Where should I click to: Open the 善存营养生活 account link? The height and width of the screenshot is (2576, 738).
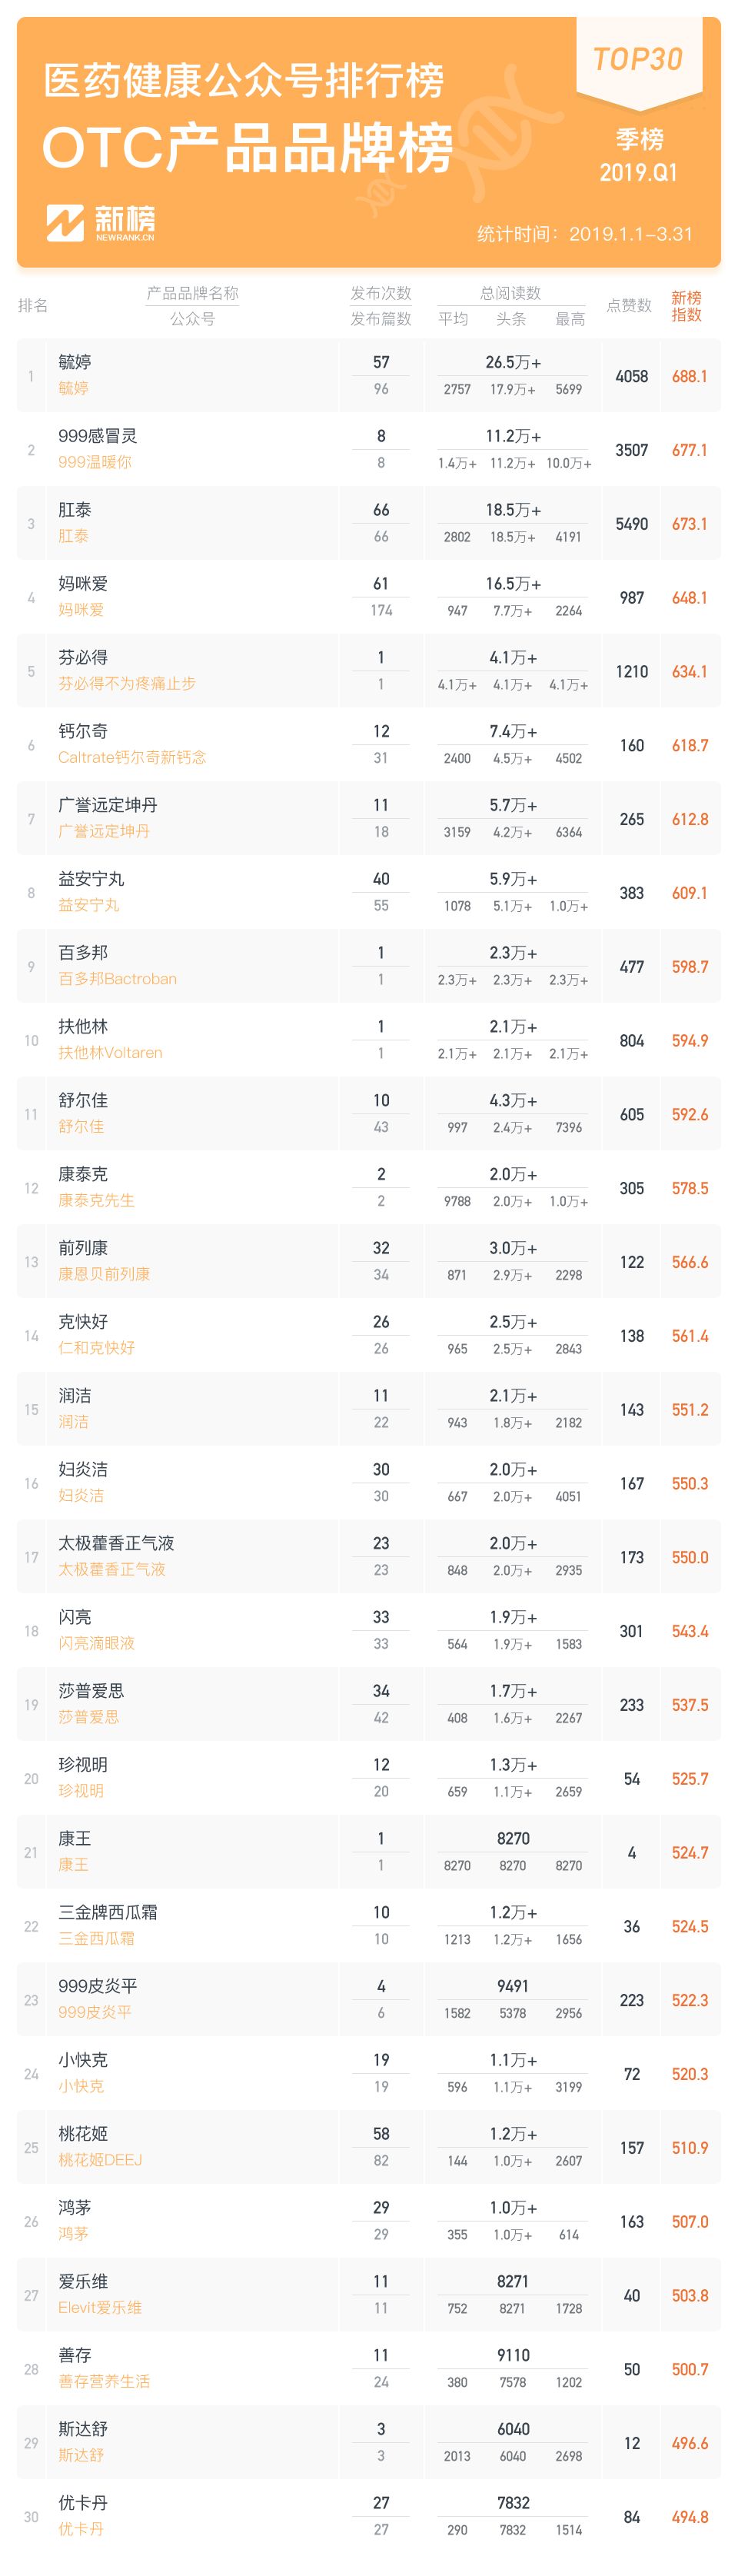click(x=104, y=2382)
